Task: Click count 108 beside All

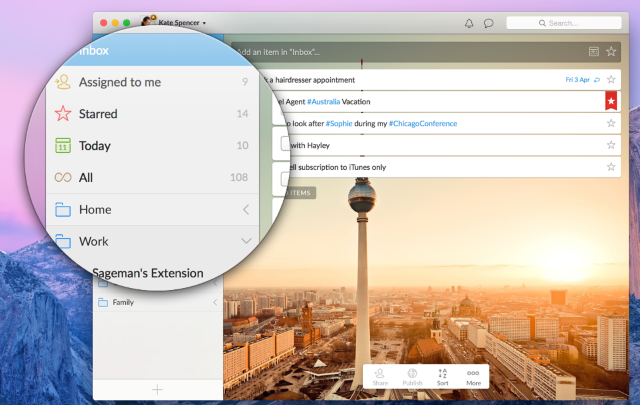Action: [x=239, y=177]
